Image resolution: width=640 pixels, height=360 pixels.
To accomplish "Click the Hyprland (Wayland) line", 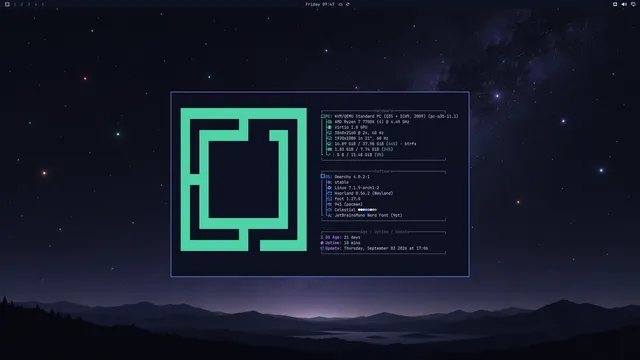I will 364,193.
